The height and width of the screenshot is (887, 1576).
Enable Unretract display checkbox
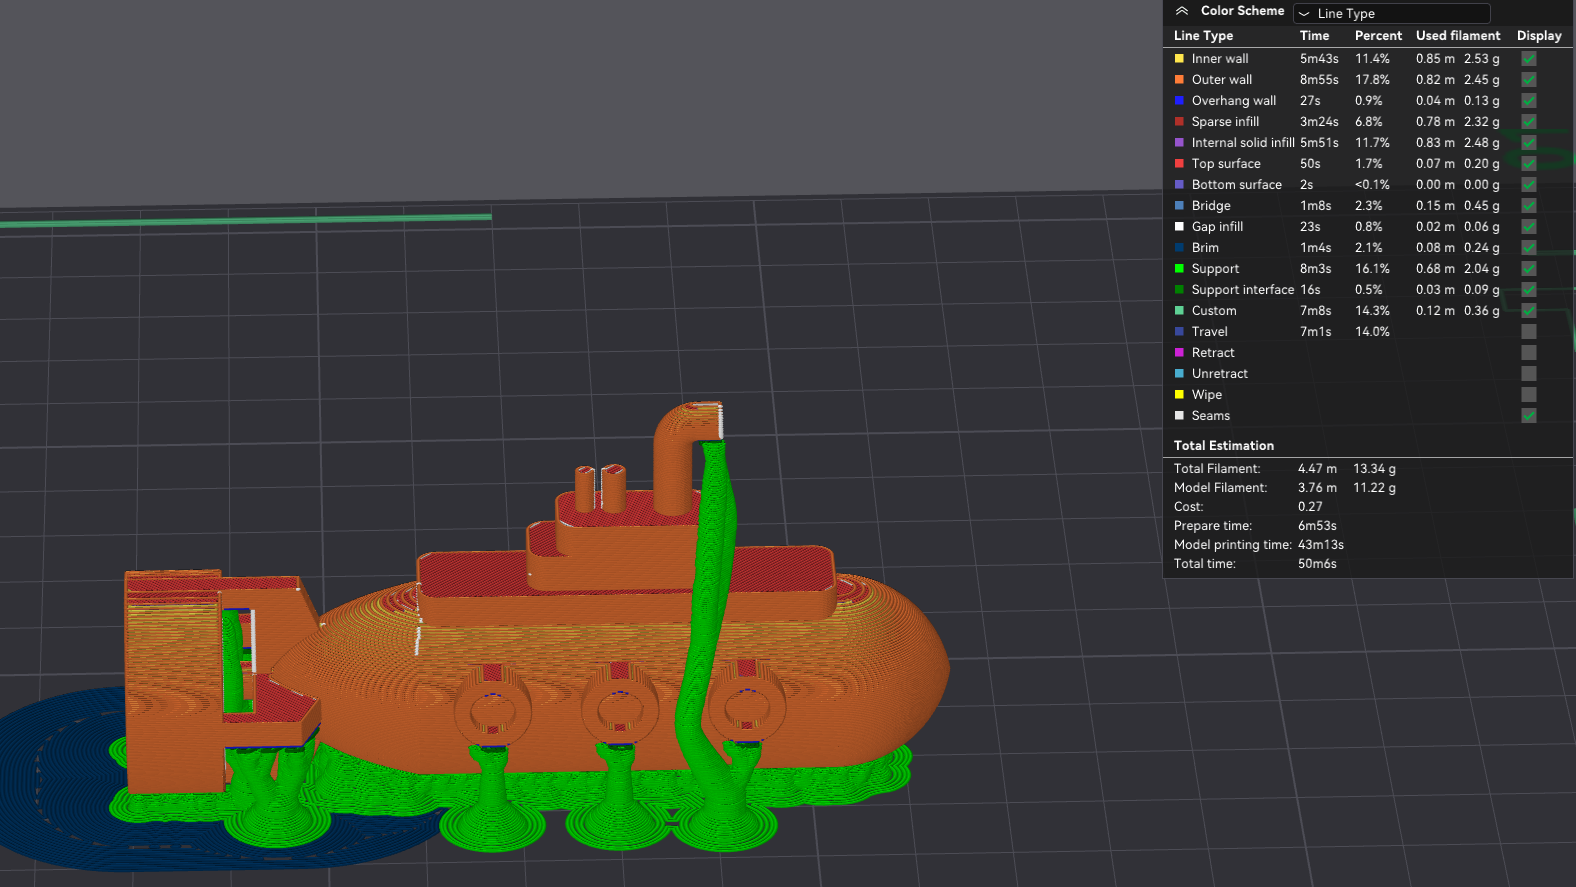1529,374
